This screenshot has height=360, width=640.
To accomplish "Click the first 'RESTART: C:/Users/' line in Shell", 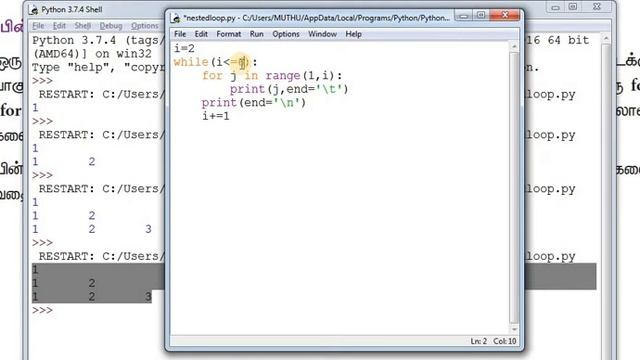I will (101, 94).
